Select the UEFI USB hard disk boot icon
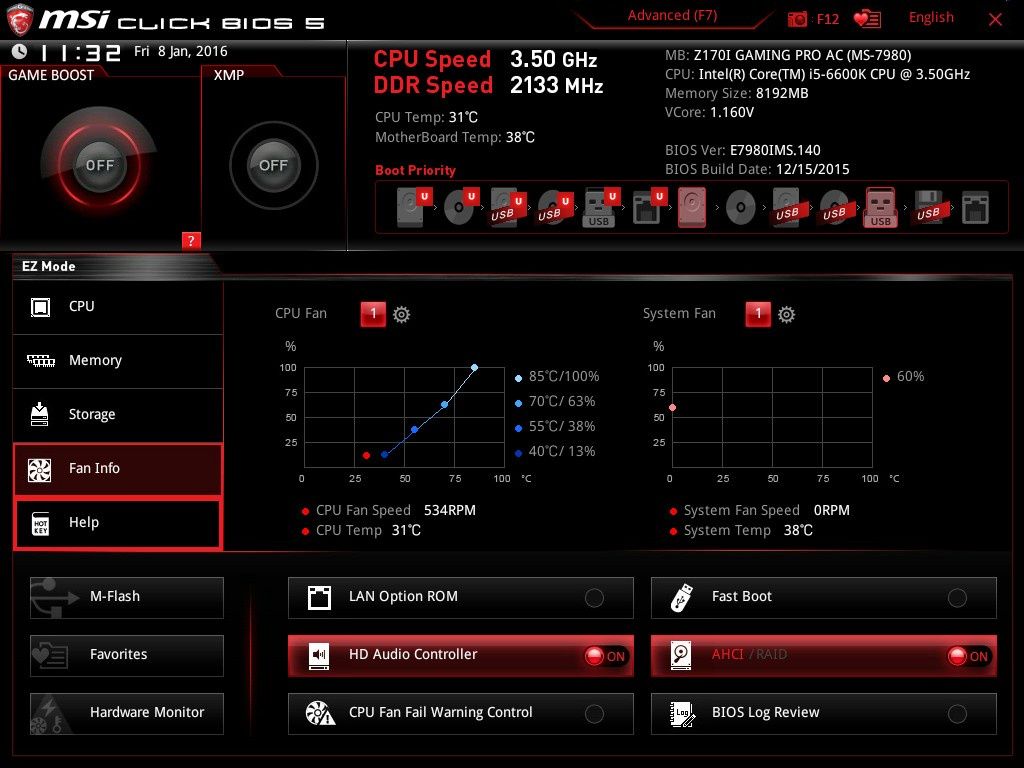The image size is (1024, 768). [x=508, y=207]
